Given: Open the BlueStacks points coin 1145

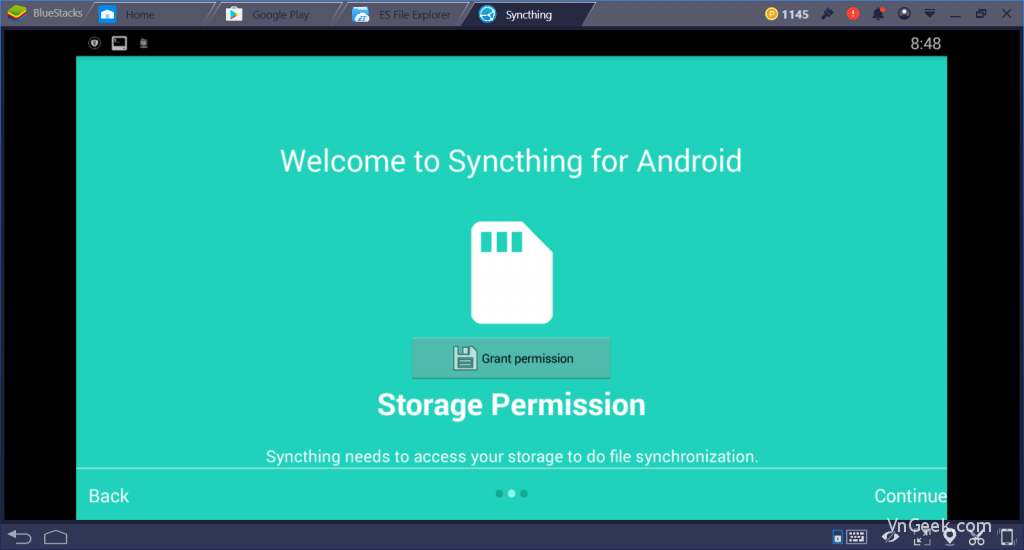Looking at the screenshot, I should pyautogui.click(x=787, y=14).
